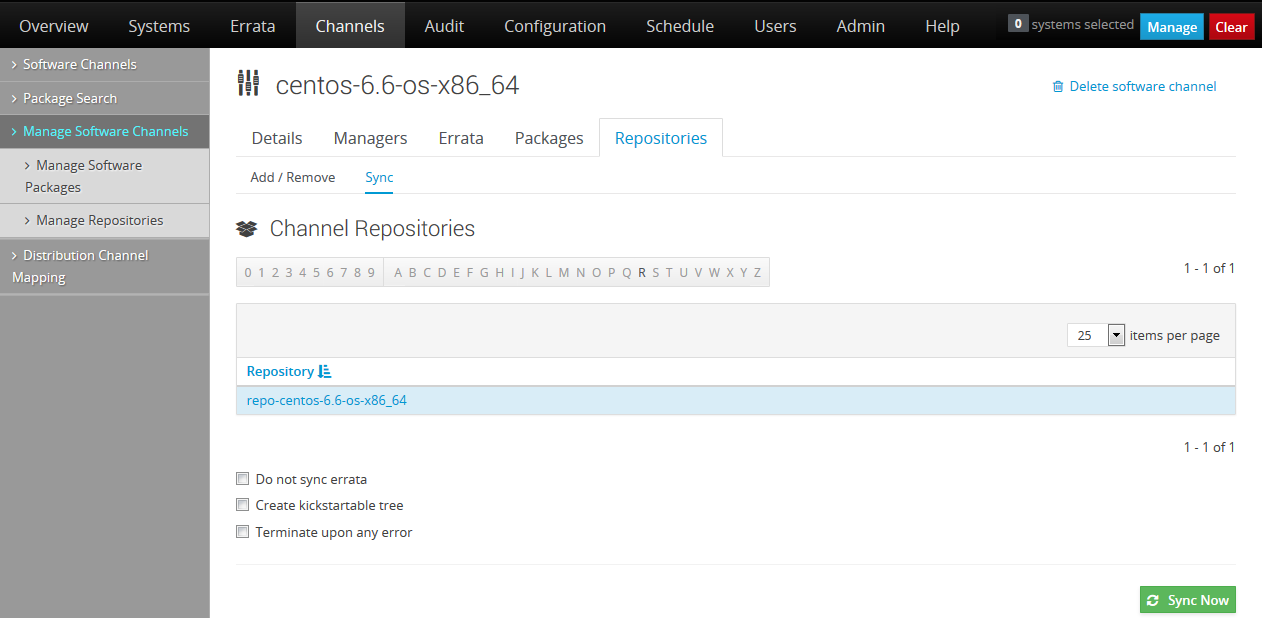Filter repositories by letter R
The image size is (1262, 618).
point(642,272)
